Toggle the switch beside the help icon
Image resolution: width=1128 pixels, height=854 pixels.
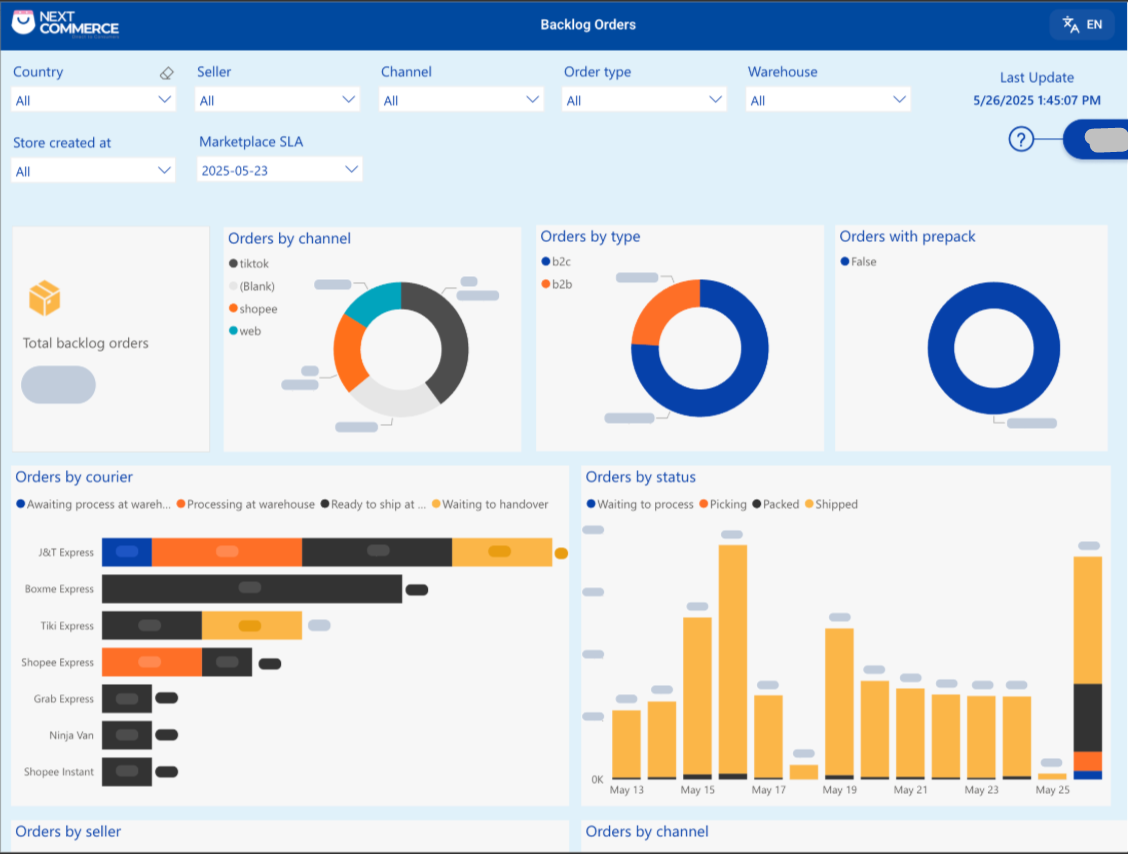point(1096,139)
